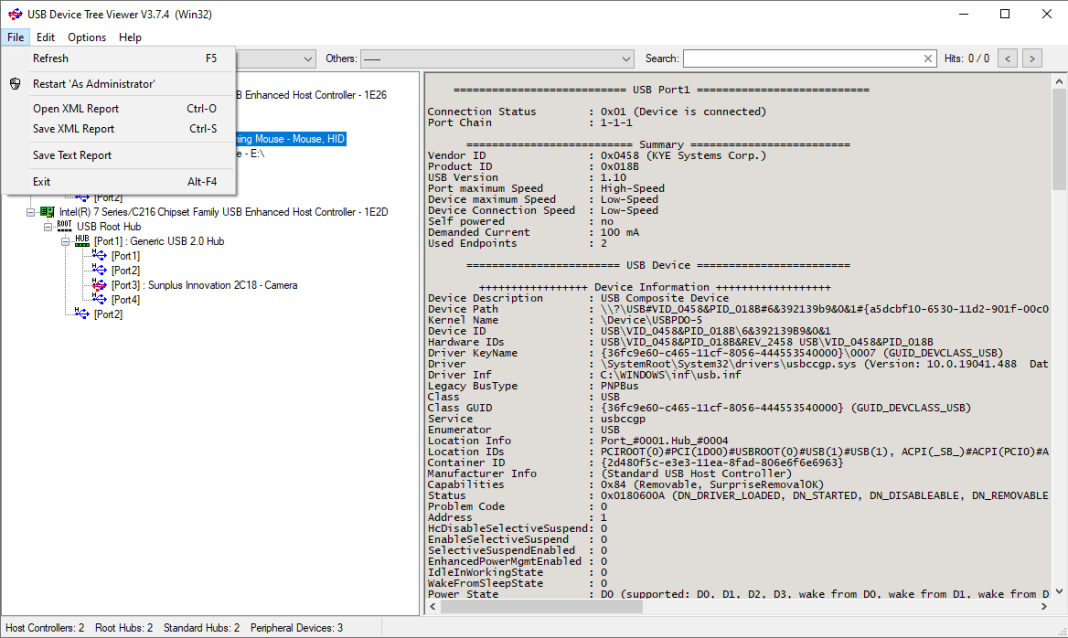
Task: Collapse the Generic USB 2.0 Hub branch
Action: [x=64, y=241]
